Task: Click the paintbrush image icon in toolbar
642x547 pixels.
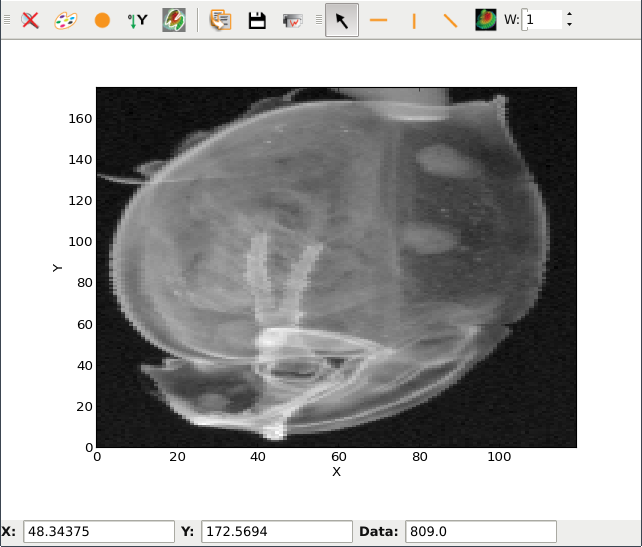Action: pyautogui.click(x=173, y=20)
